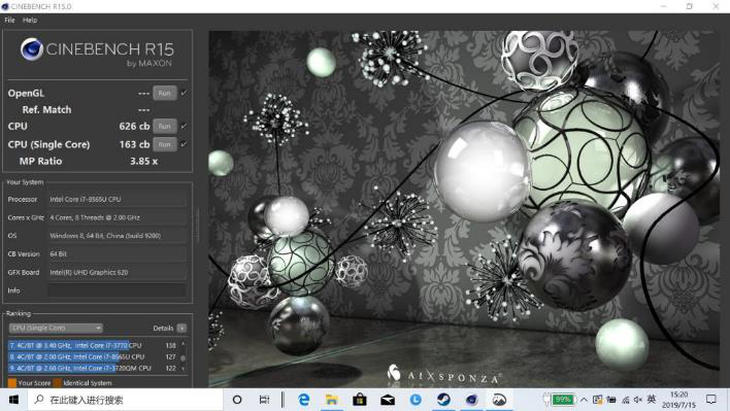Image resolution: width=730 pixels, height=411 pixels.
Task: Run the OpenGL benchmark test
Action: 164,93
